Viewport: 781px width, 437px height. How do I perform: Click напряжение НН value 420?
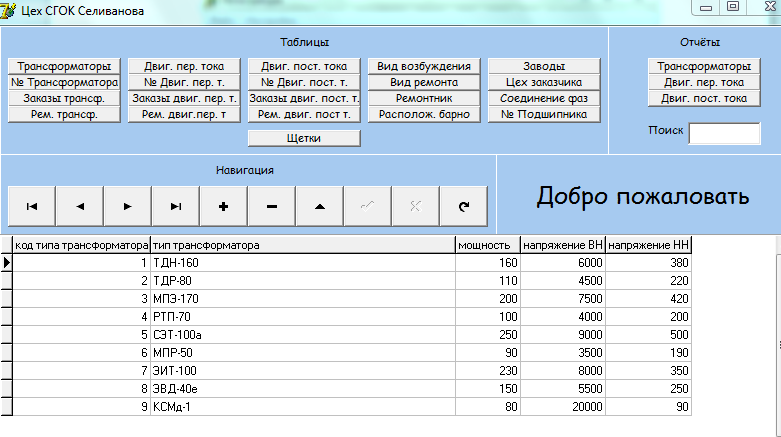[649, 298]
